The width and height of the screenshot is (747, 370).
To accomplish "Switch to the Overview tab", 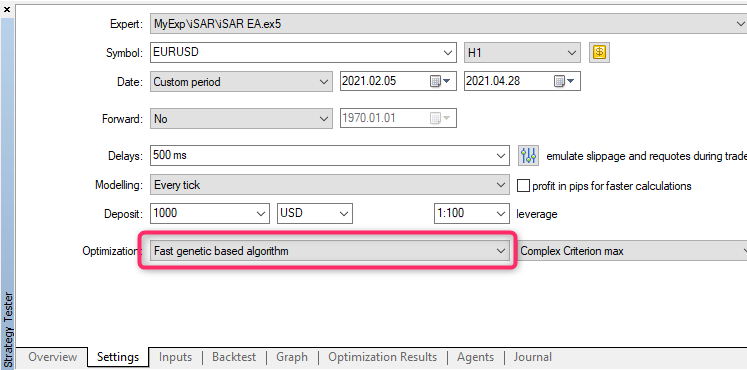I will point(52,357).
